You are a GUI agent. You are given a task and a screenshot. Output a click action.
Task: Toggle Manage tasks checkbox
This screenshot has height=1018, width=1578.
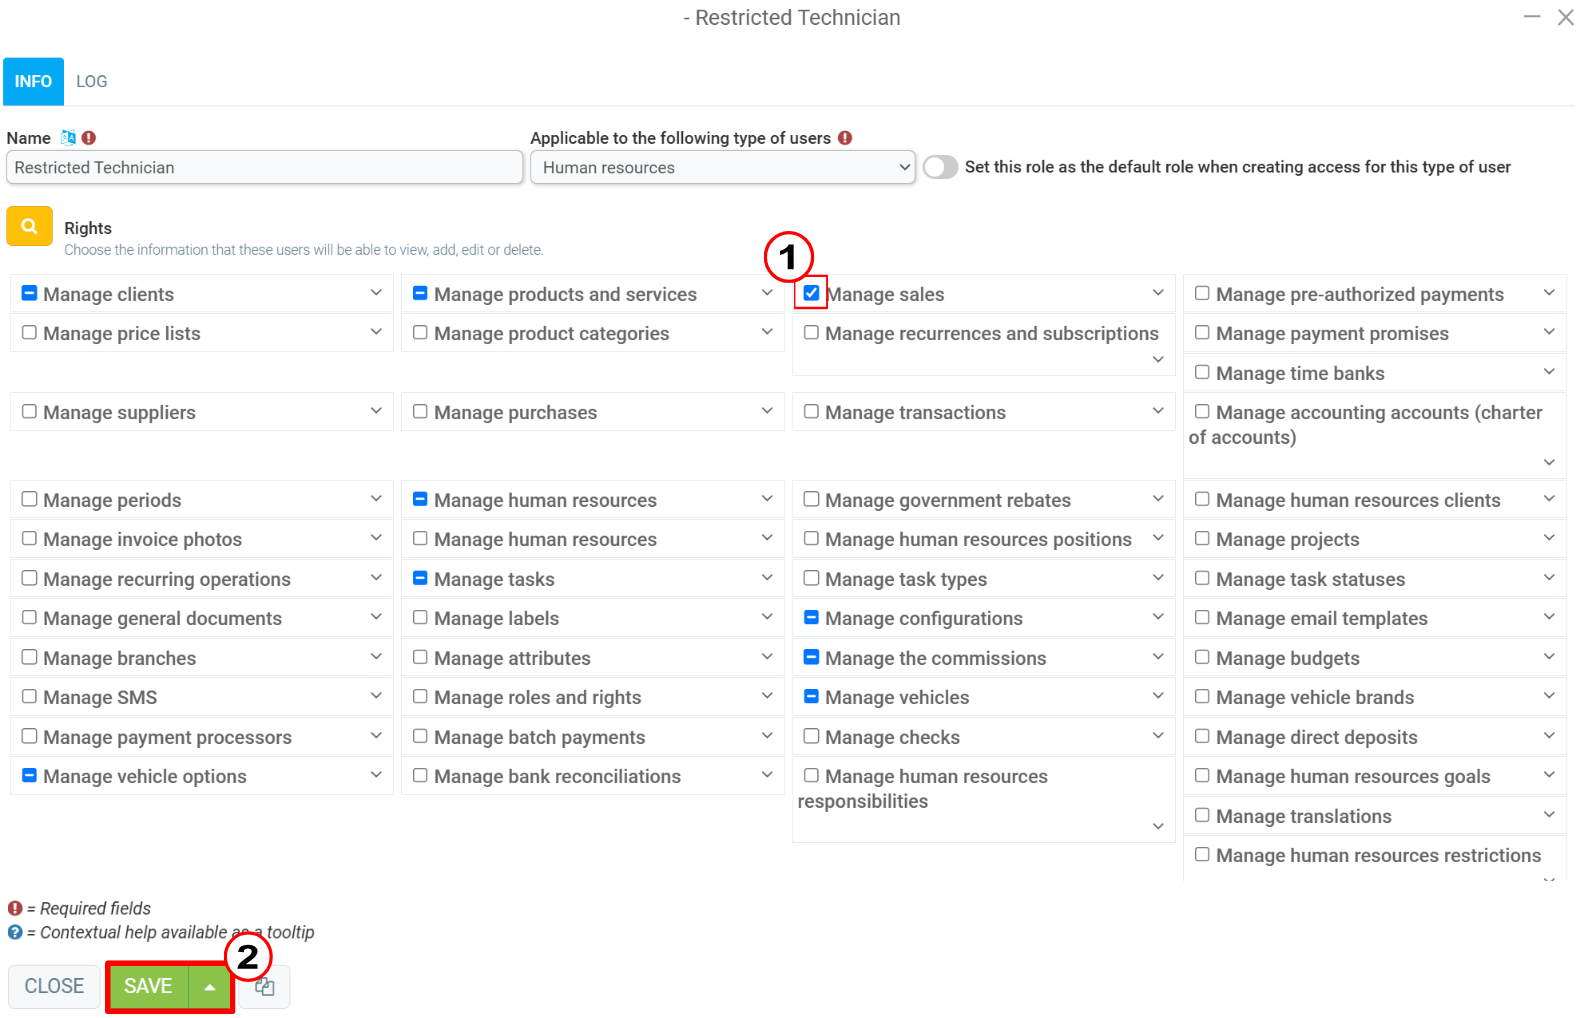point(420,578)
